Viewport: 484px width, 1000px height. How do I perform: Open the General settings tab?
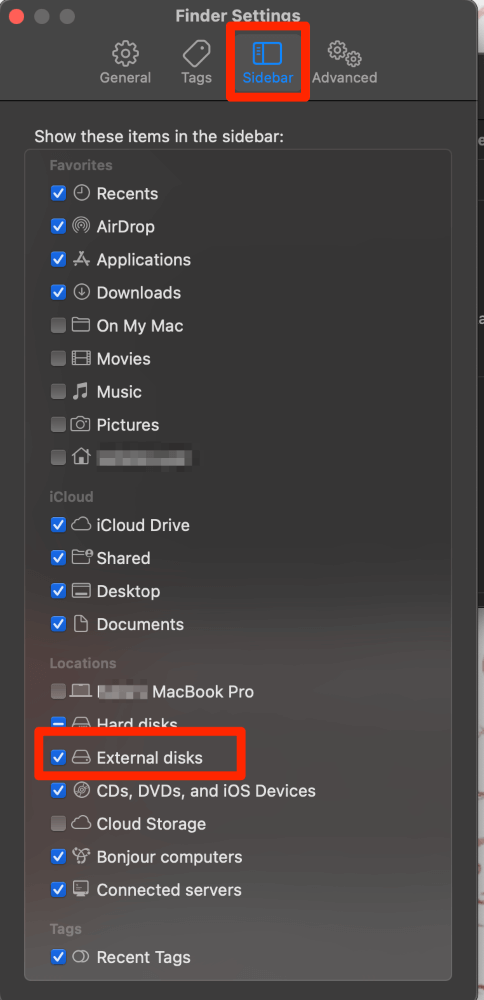125,62
